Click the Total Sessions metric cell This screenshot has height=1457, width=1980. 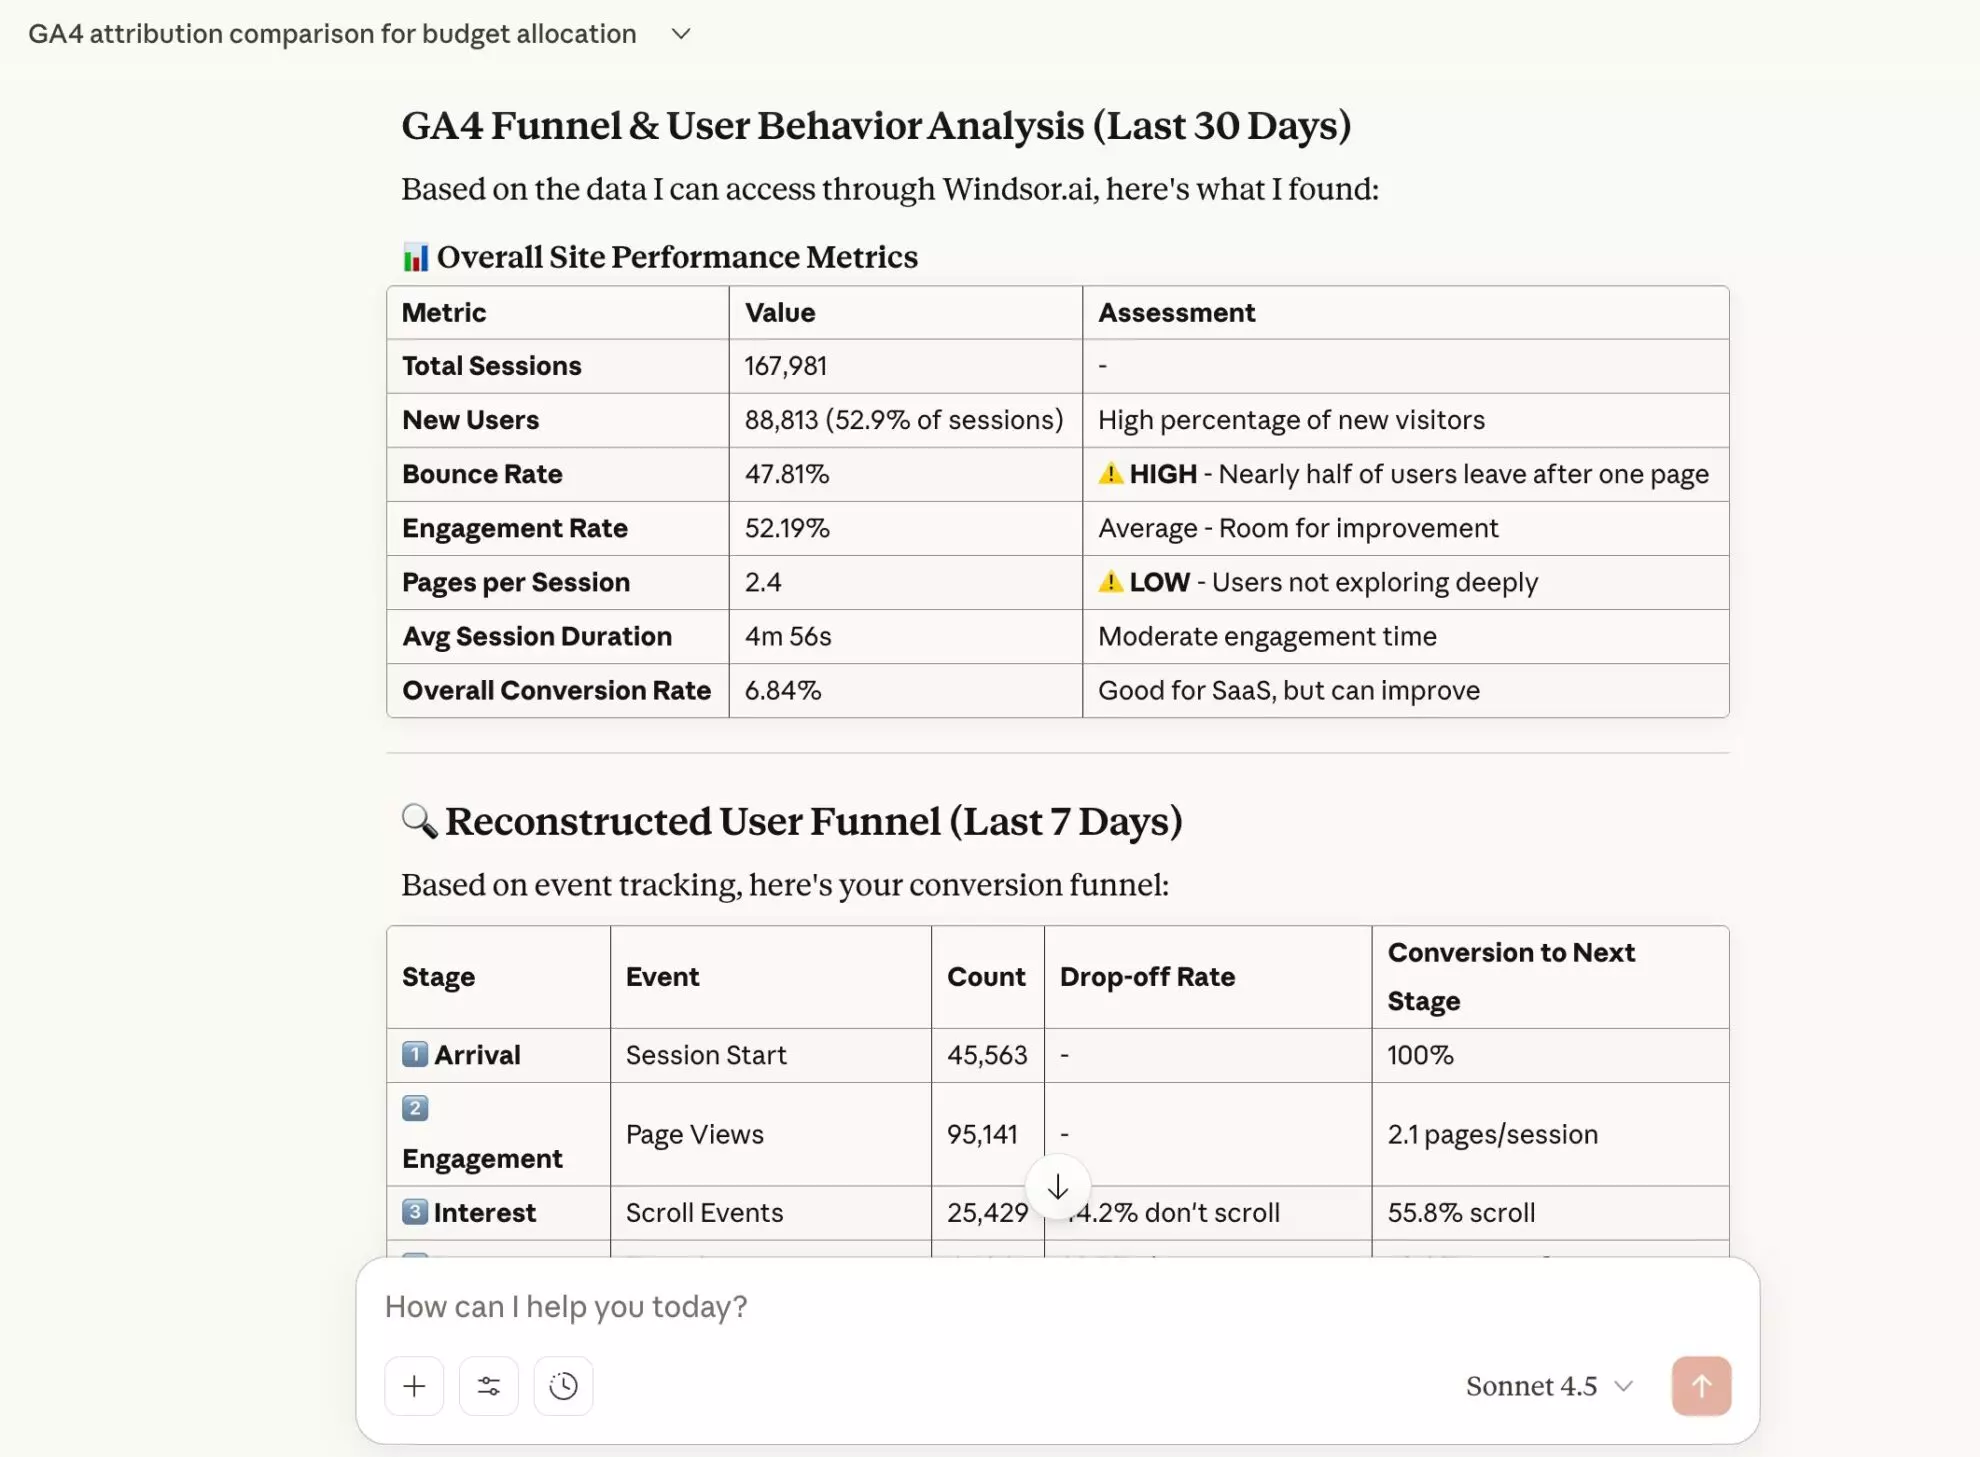point(491,366)
